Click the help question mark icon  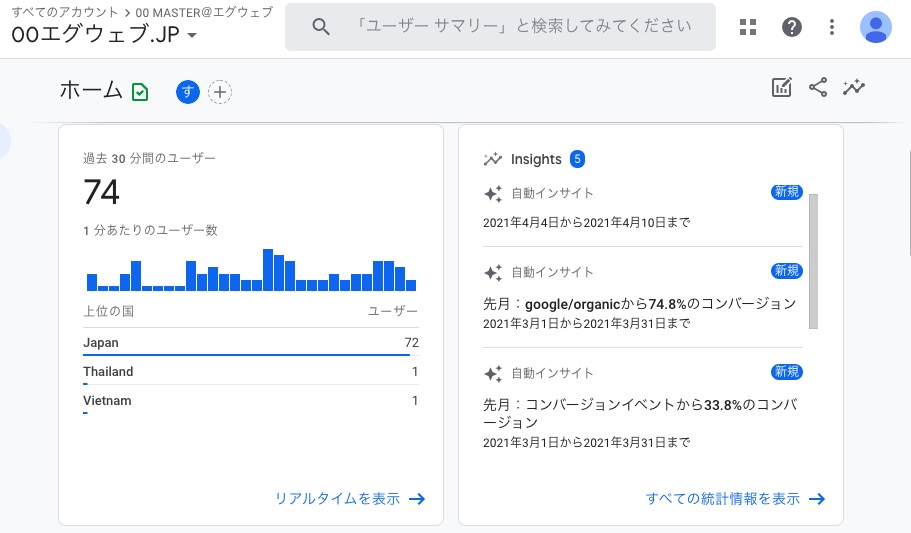pyautogui.click(x=792, y=27)
